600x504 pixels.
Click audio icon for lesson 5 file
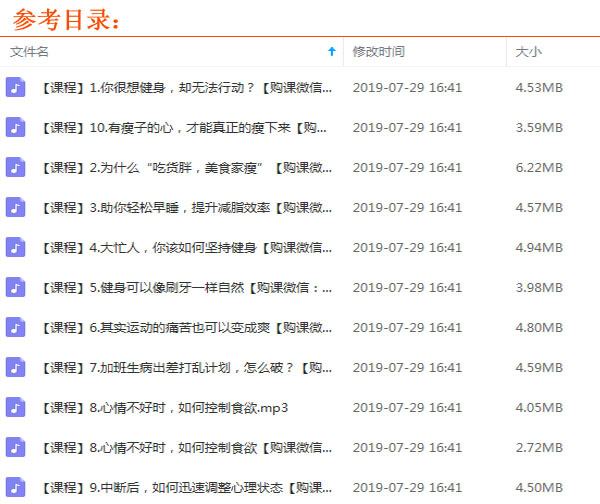[x=15, y=287]
